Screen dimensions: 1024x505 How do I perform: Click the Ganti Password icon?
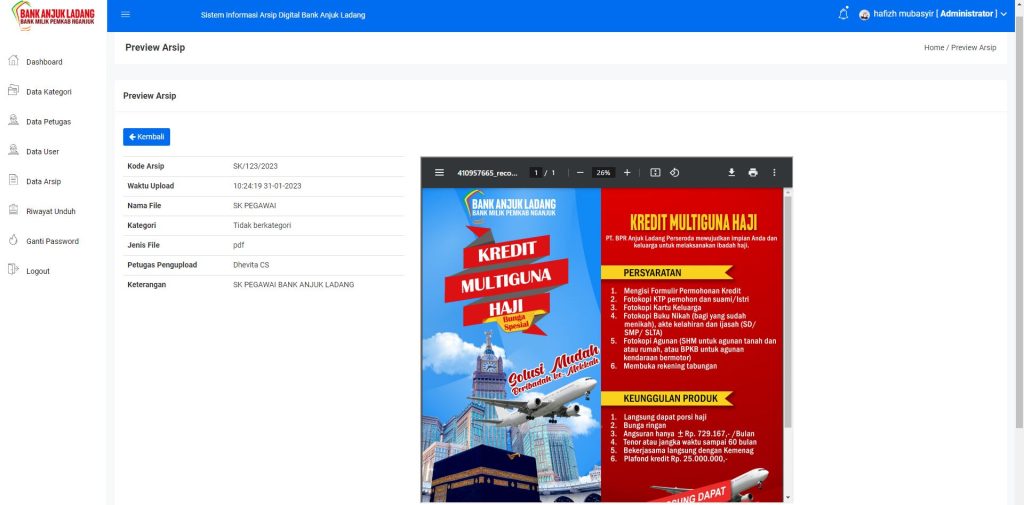point(13,240)
